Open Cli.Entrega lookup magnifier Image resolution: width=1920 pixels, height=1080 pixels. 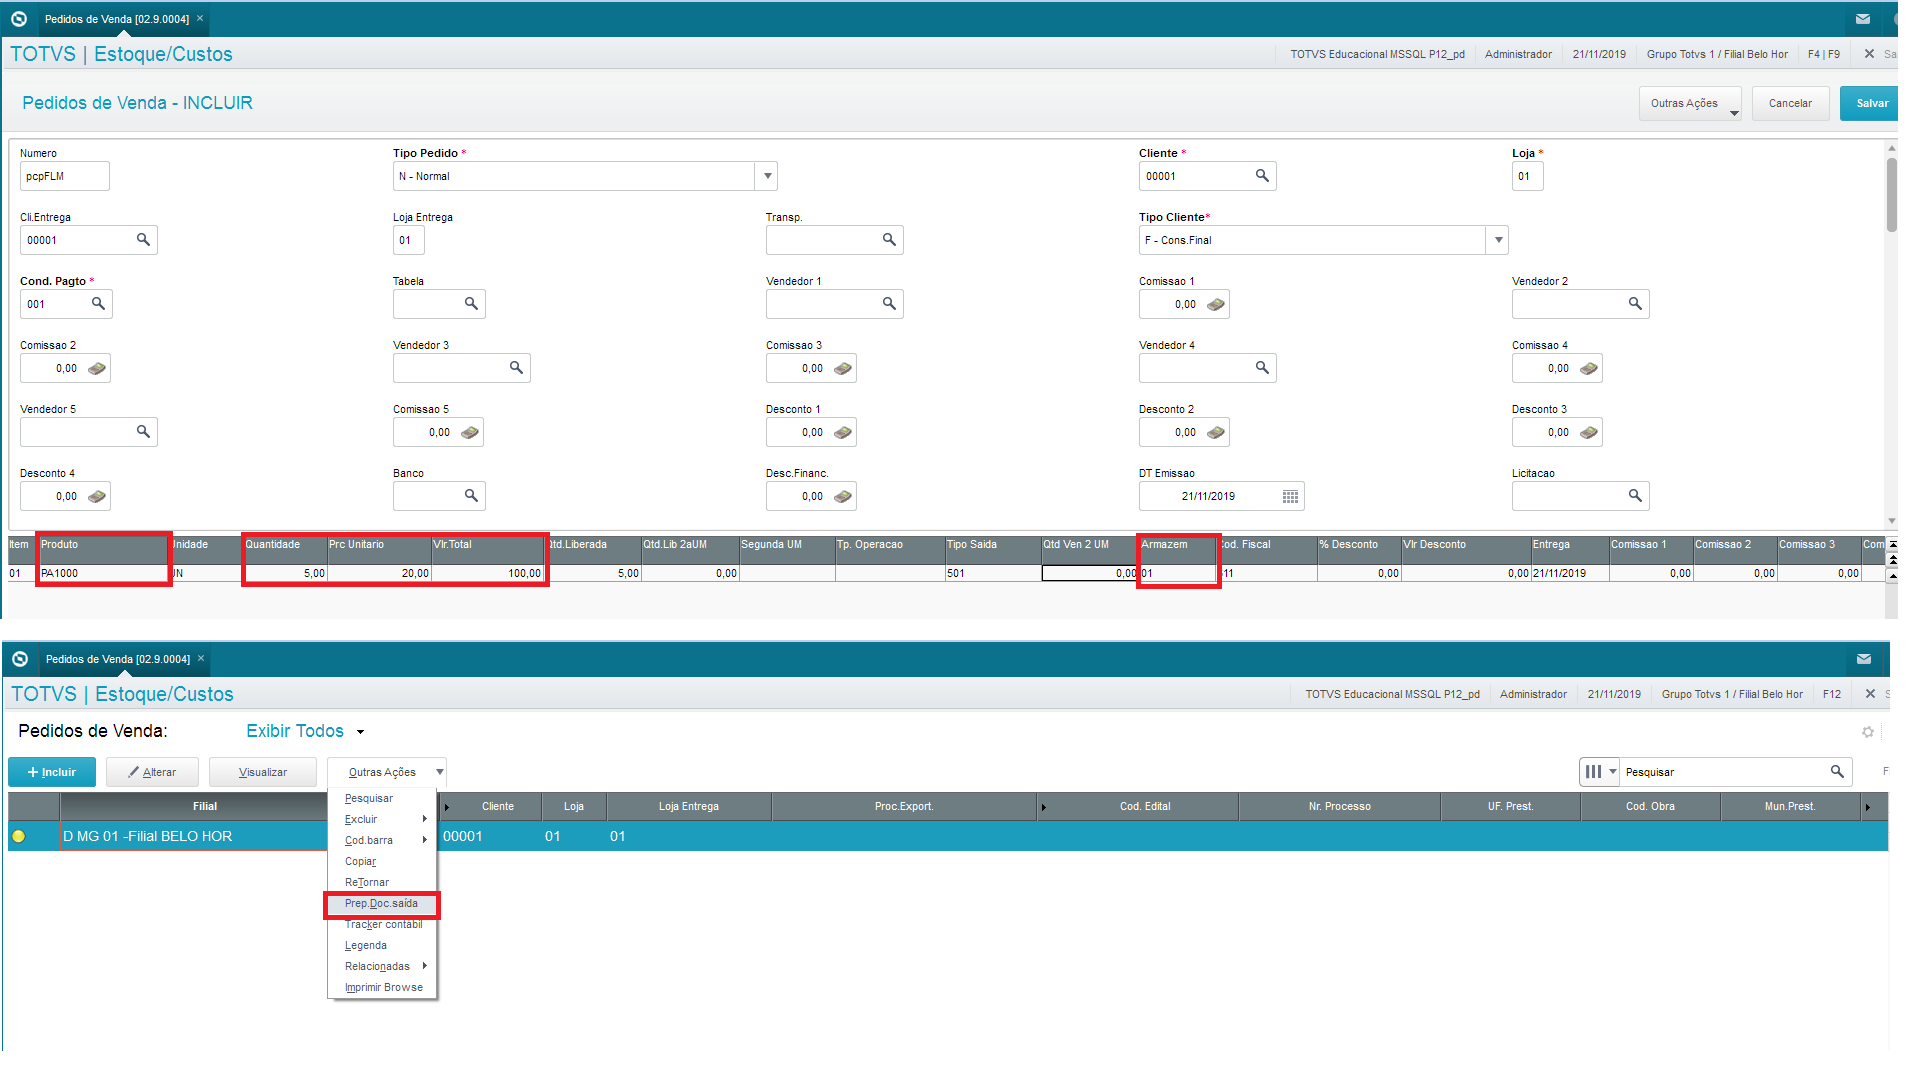coord(143,240)
